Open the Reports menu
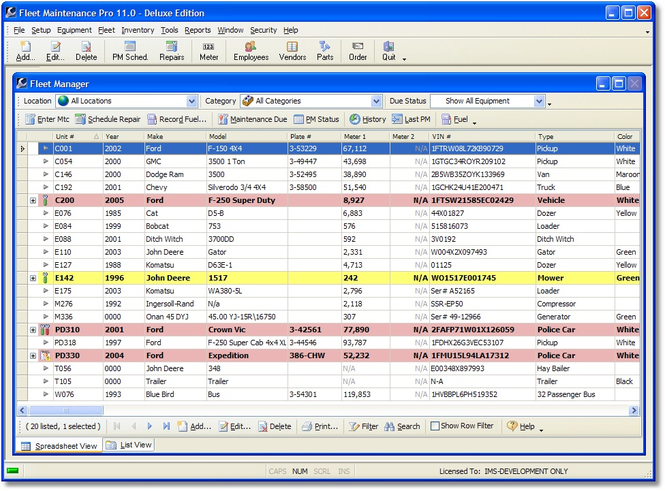665x491 pixels. click(197, 30)
